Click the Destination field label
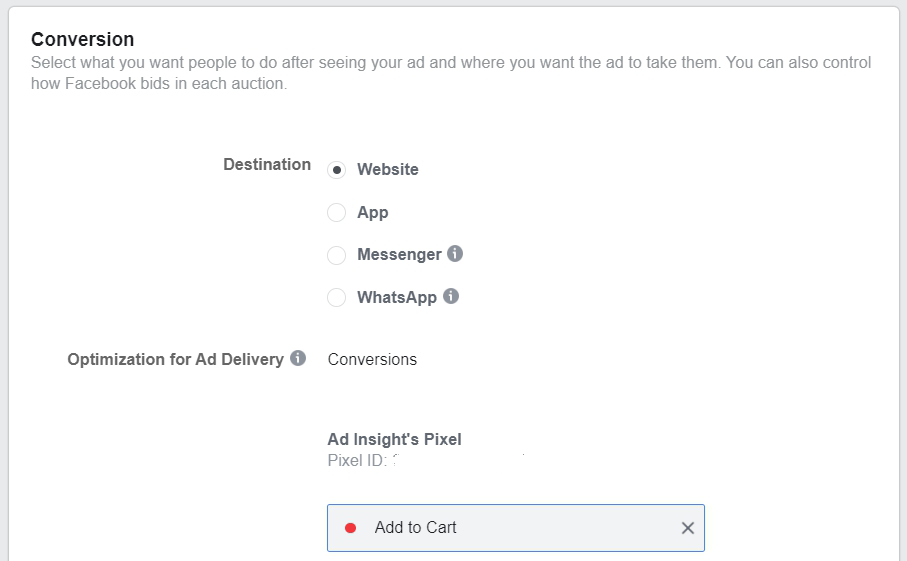907x561 pixels. [x=267, y=164]
